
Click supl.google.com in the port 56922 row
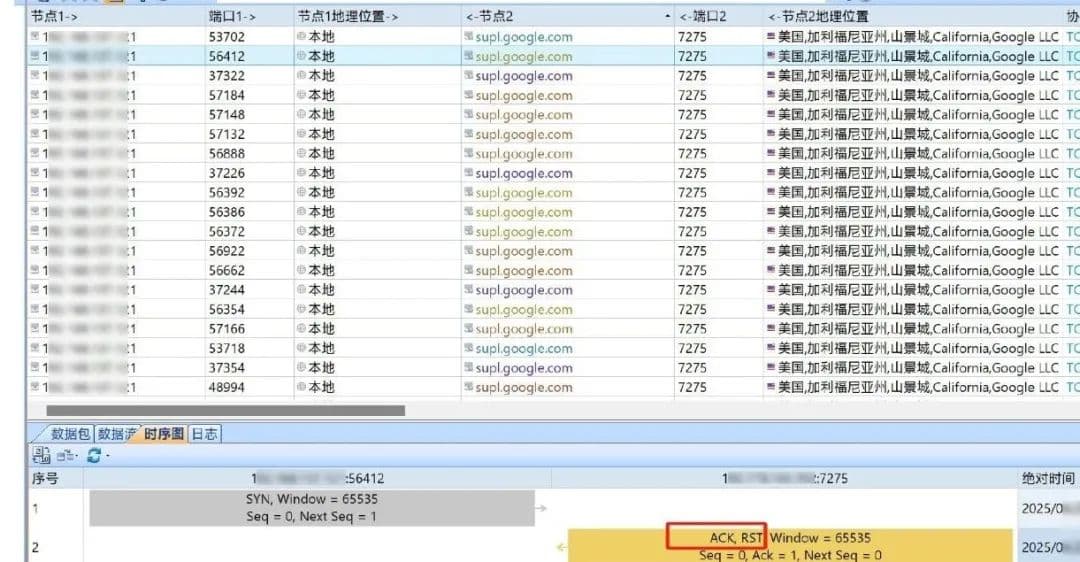523,251
